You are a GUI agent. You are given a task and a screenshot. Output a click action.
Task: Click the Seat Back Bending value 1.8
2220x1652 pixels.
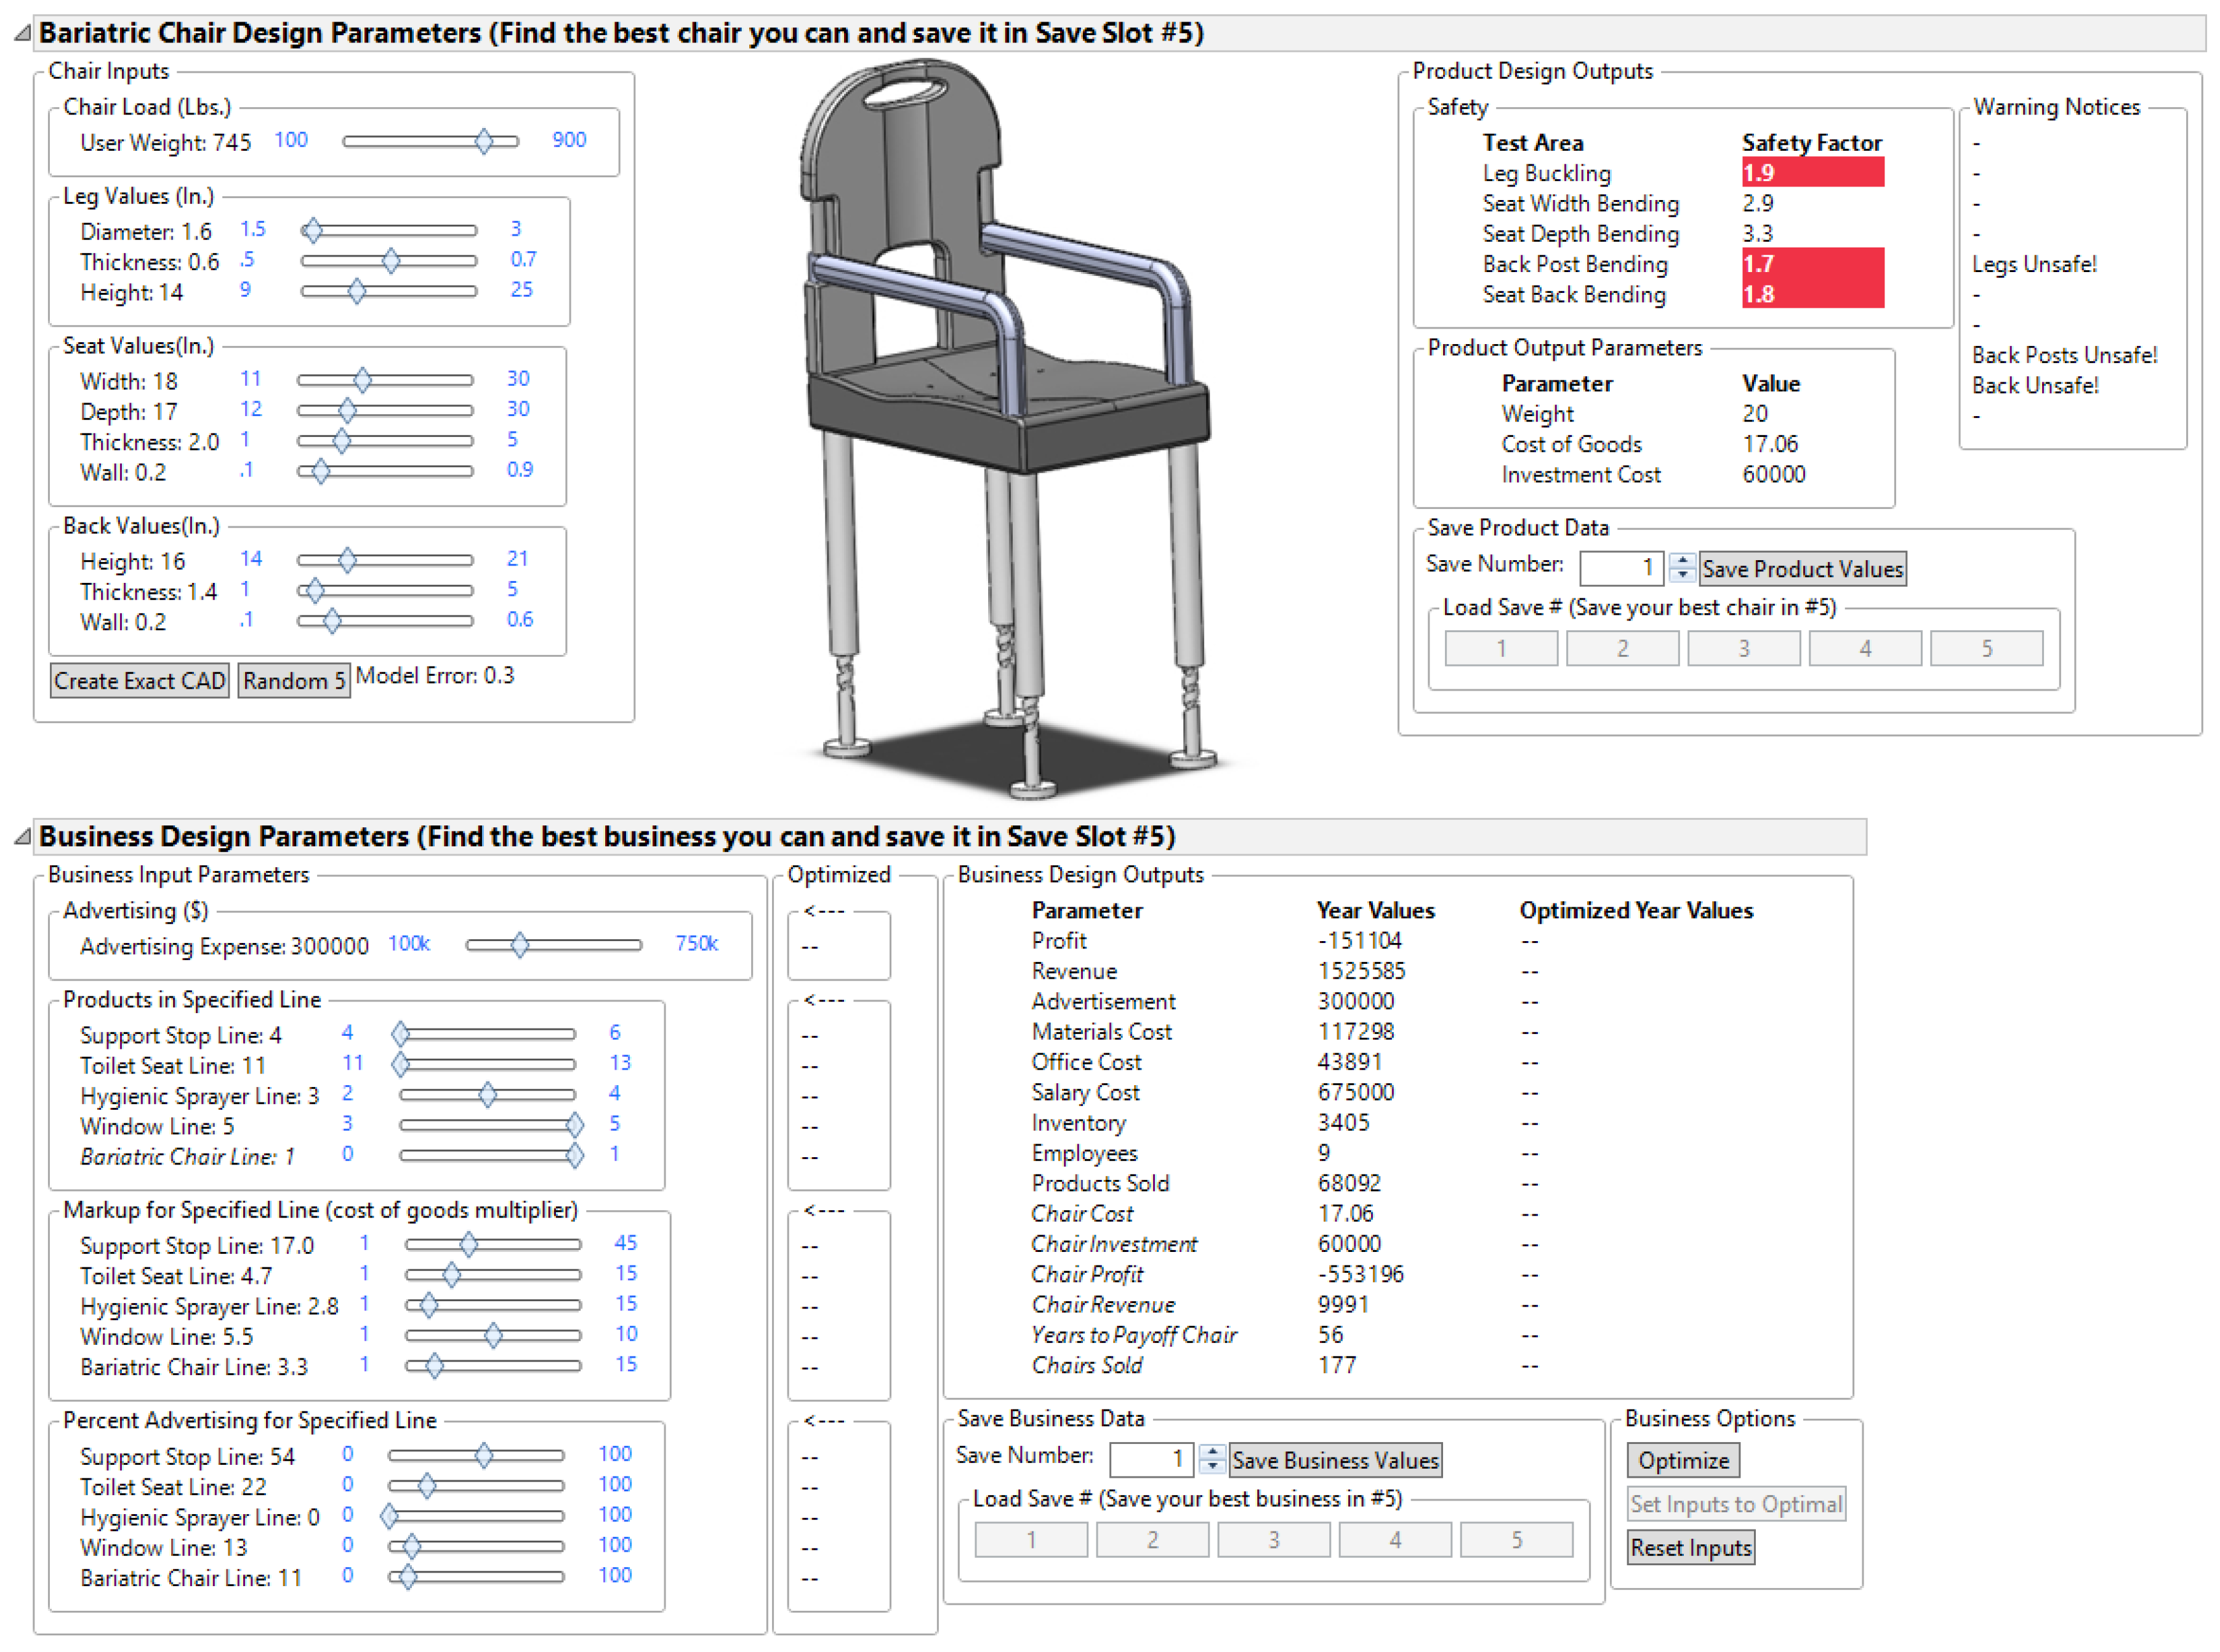point(1814,294)
